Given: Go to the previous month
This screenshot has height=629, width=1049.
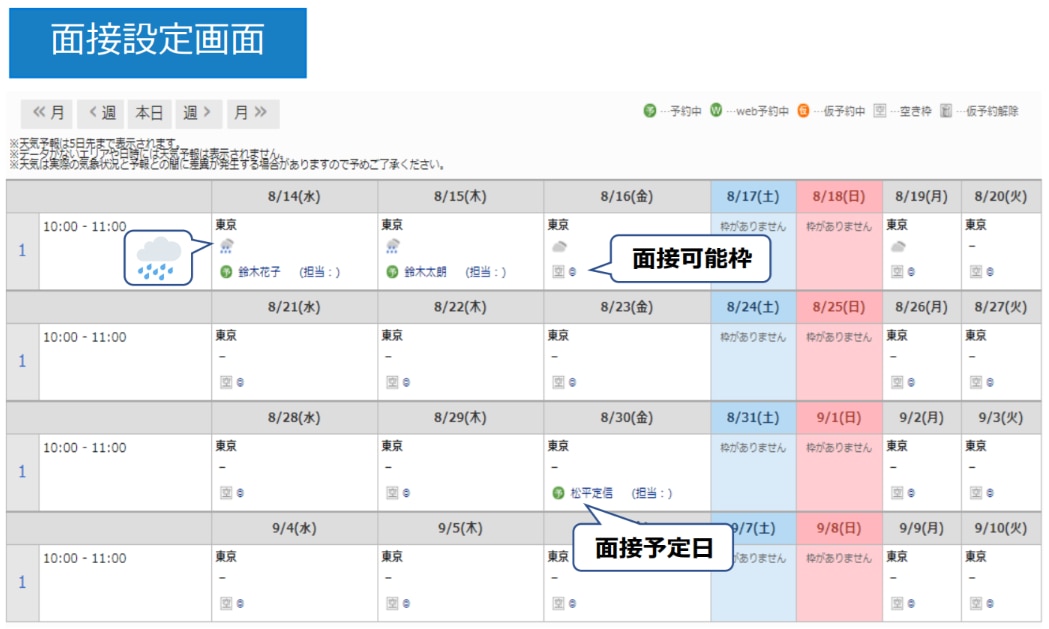Looking at the screenshot, I should (48, 114).
